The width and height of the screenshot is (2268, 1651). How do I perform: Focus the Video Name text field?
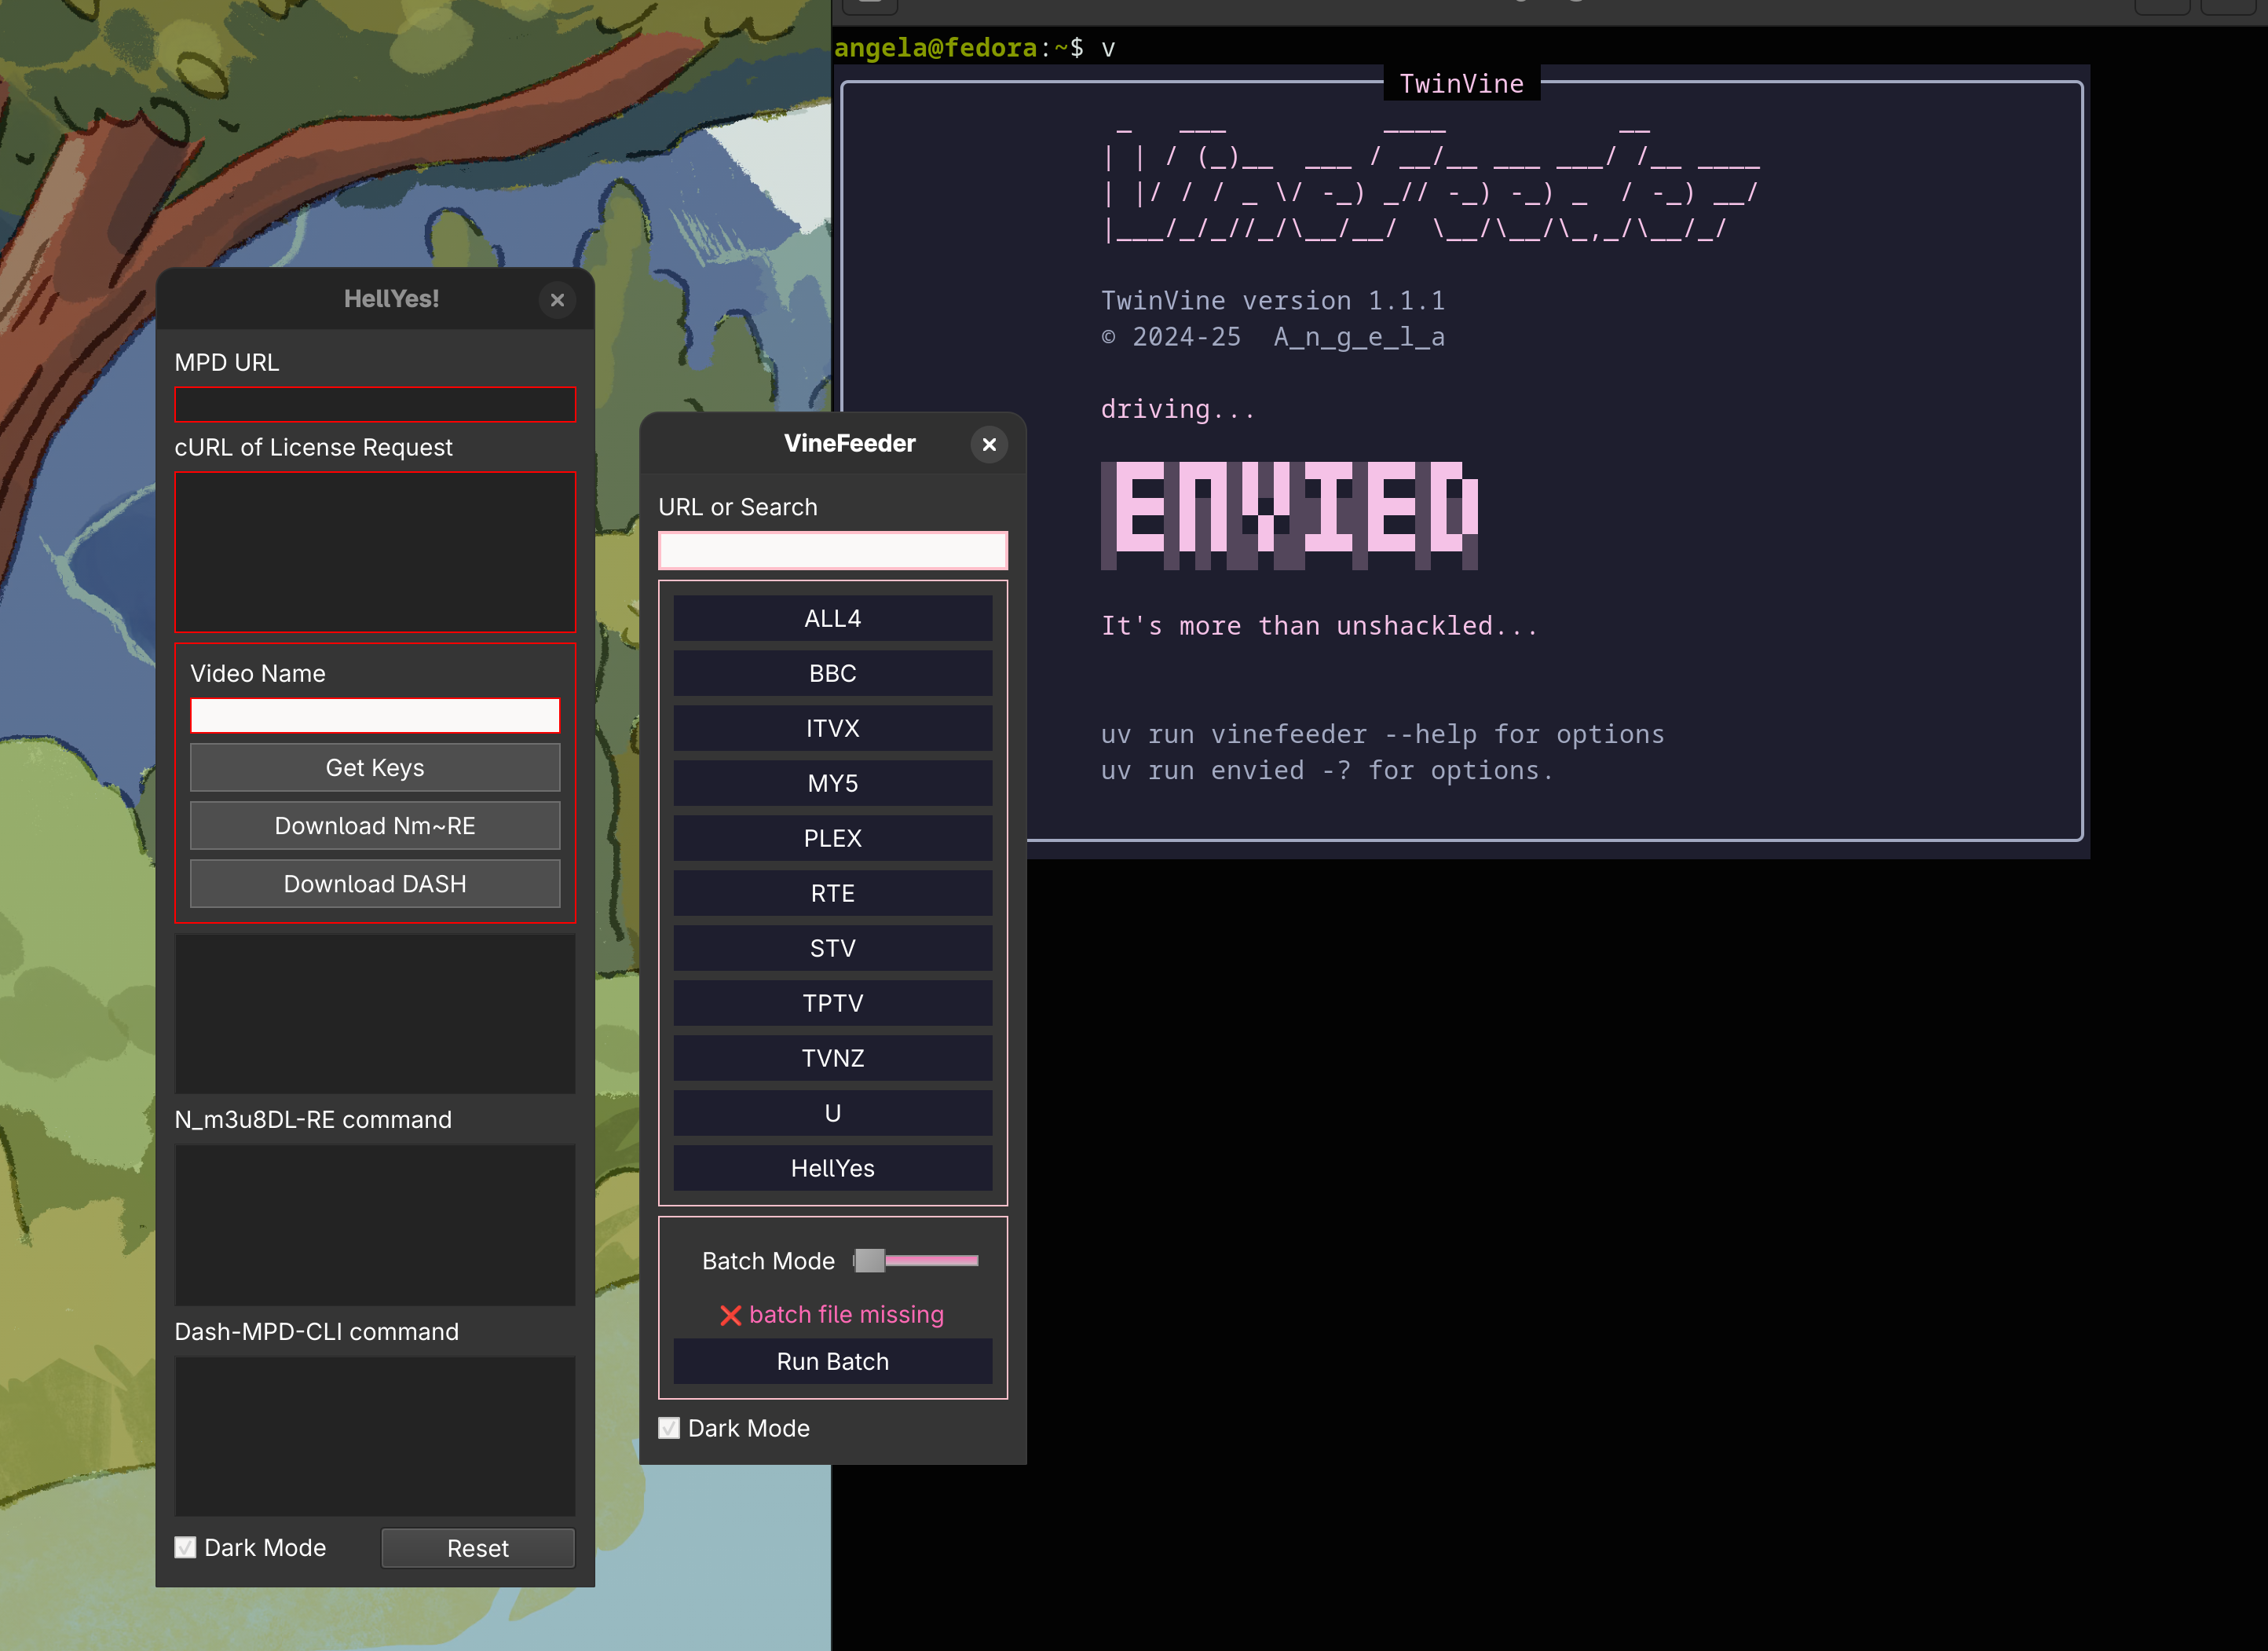pyautogui.click(x=375, y=716)
